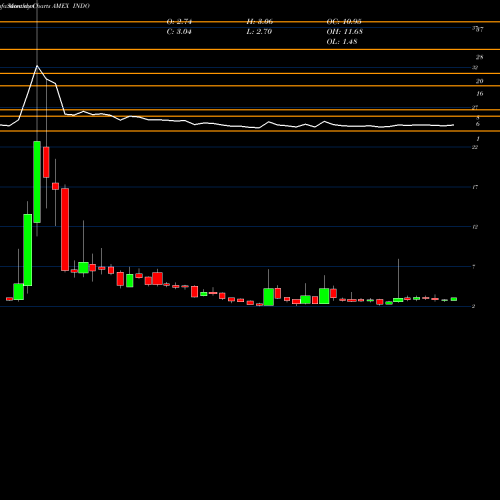The image size is (500, 500).
Task: Click the price axis label 12
Action: click(x=475, y=227)
